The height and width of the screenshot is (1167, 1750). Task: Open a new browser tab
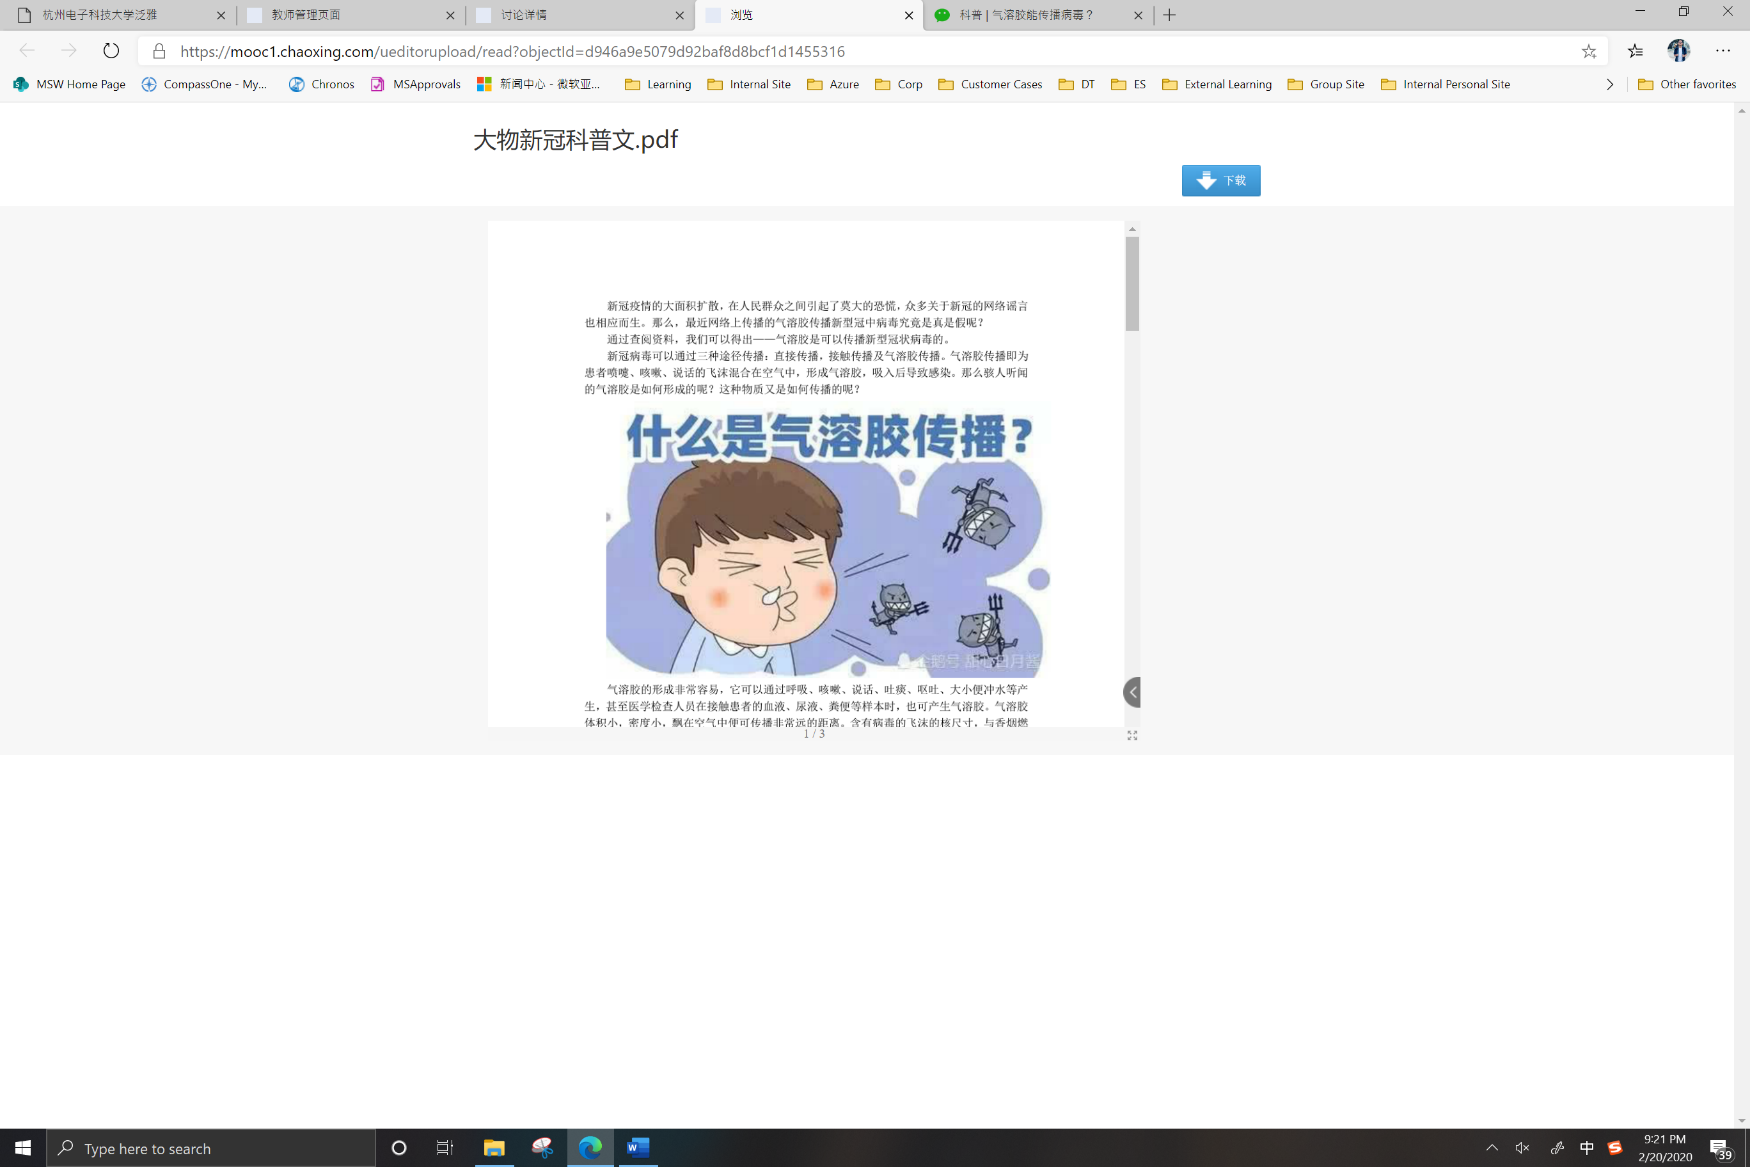[1169, 15]
